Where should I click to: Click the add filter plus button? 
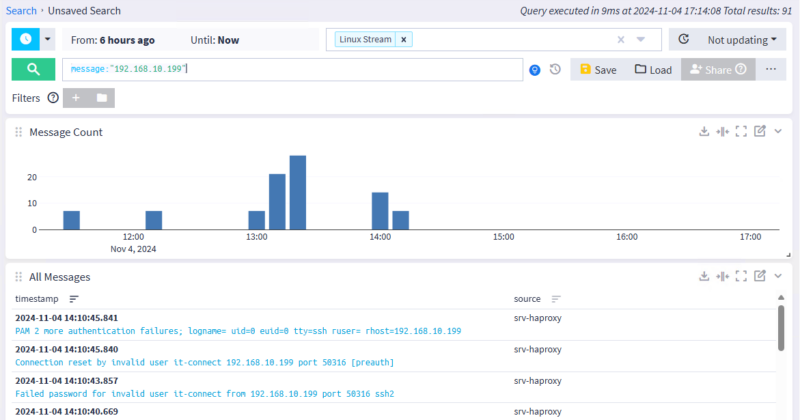coord(76,98)
